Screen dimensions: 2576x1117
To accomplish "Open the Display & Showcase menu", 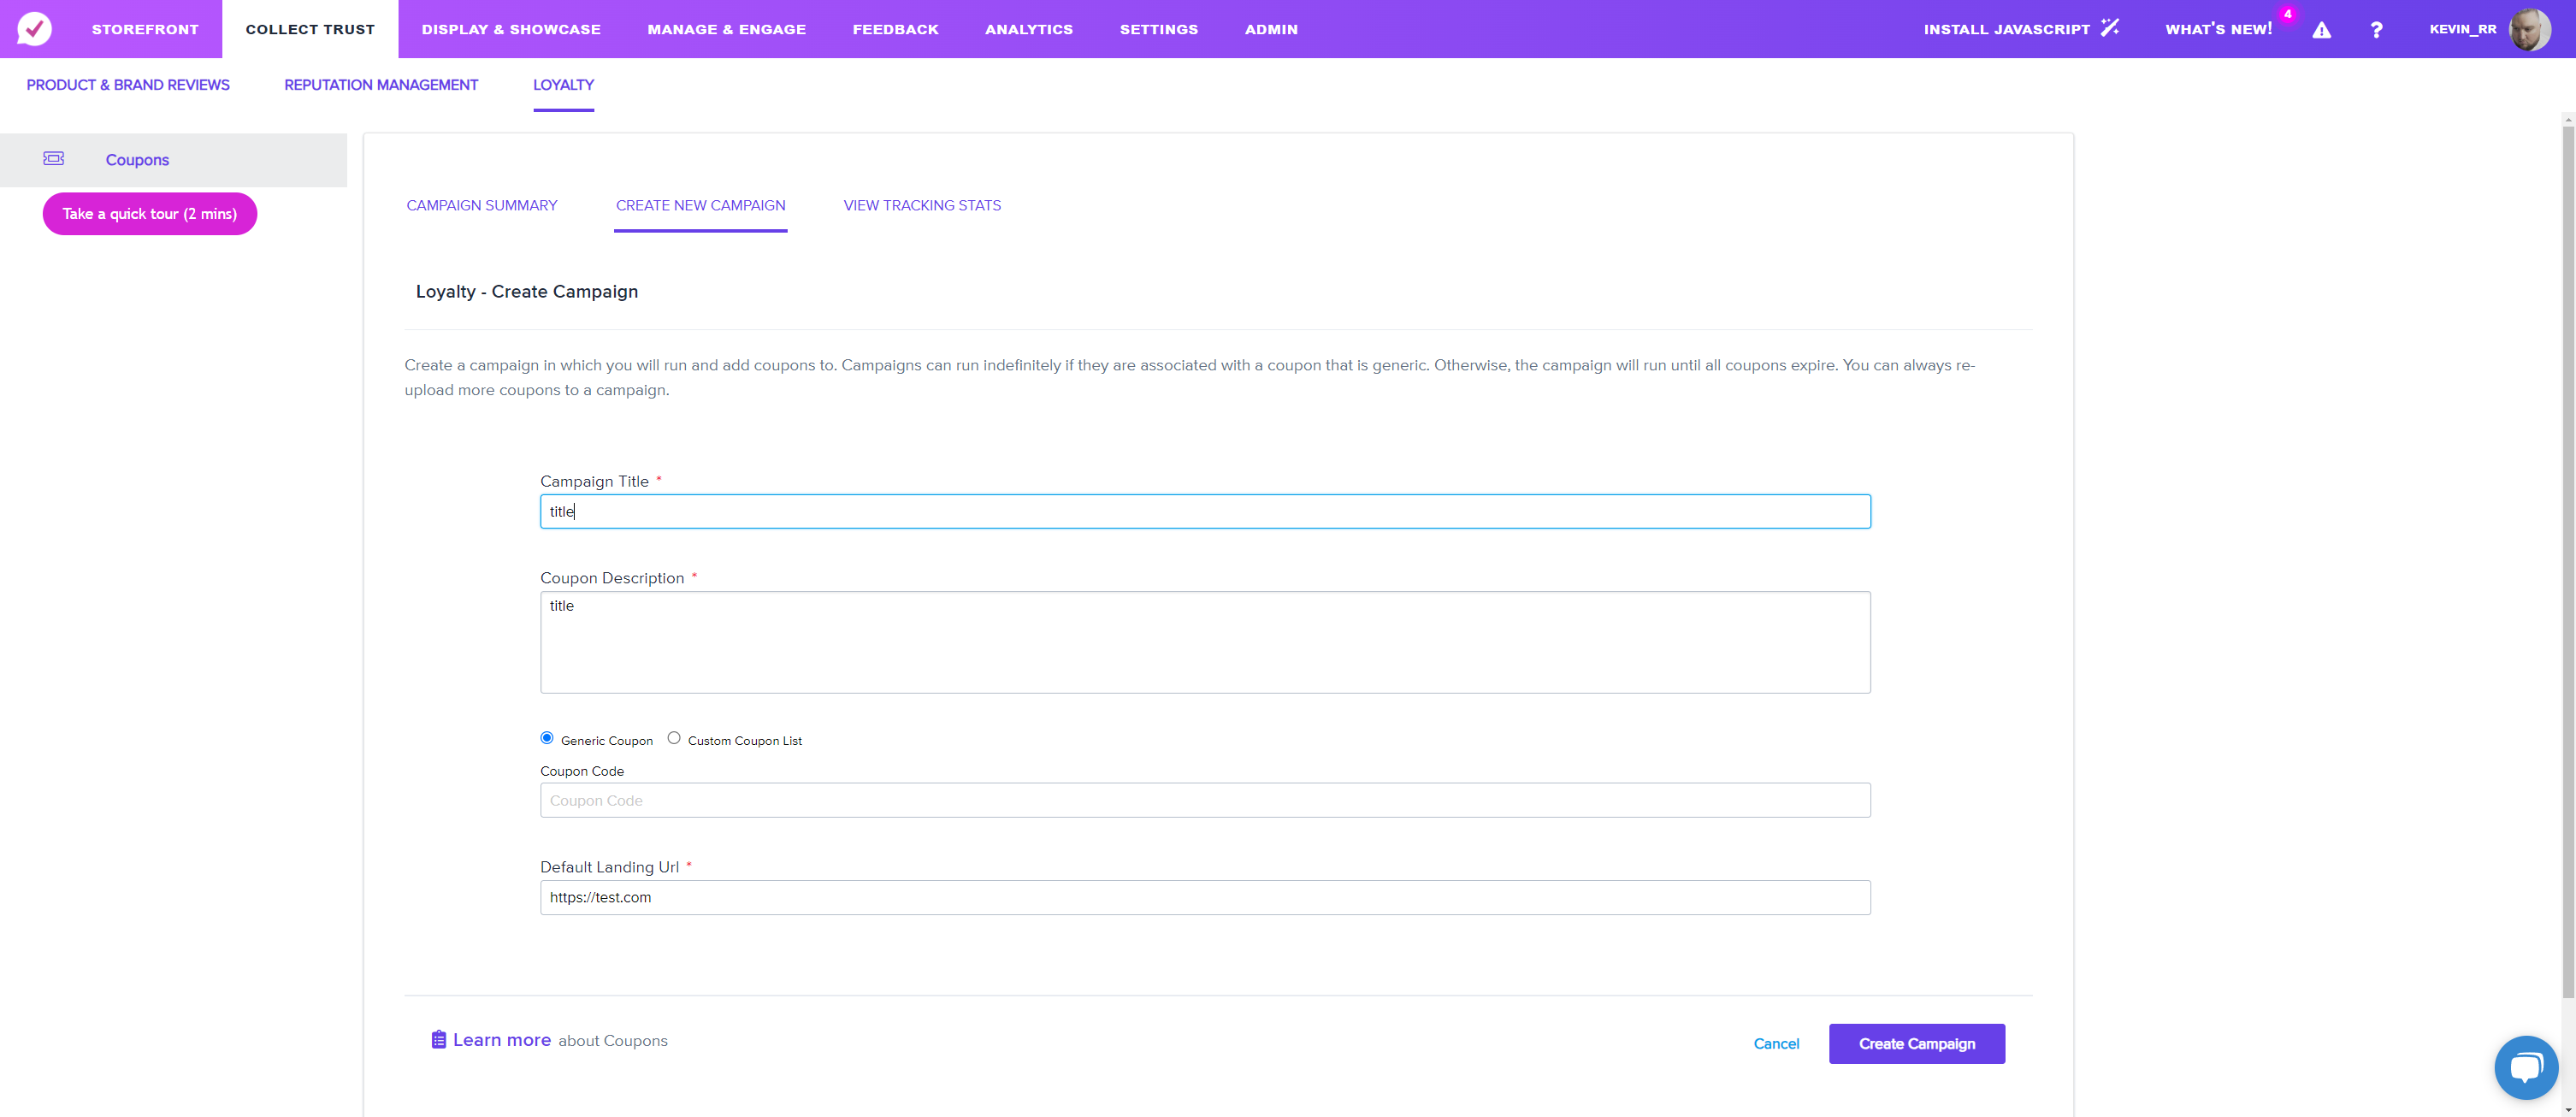I will [x=511, y=29].
